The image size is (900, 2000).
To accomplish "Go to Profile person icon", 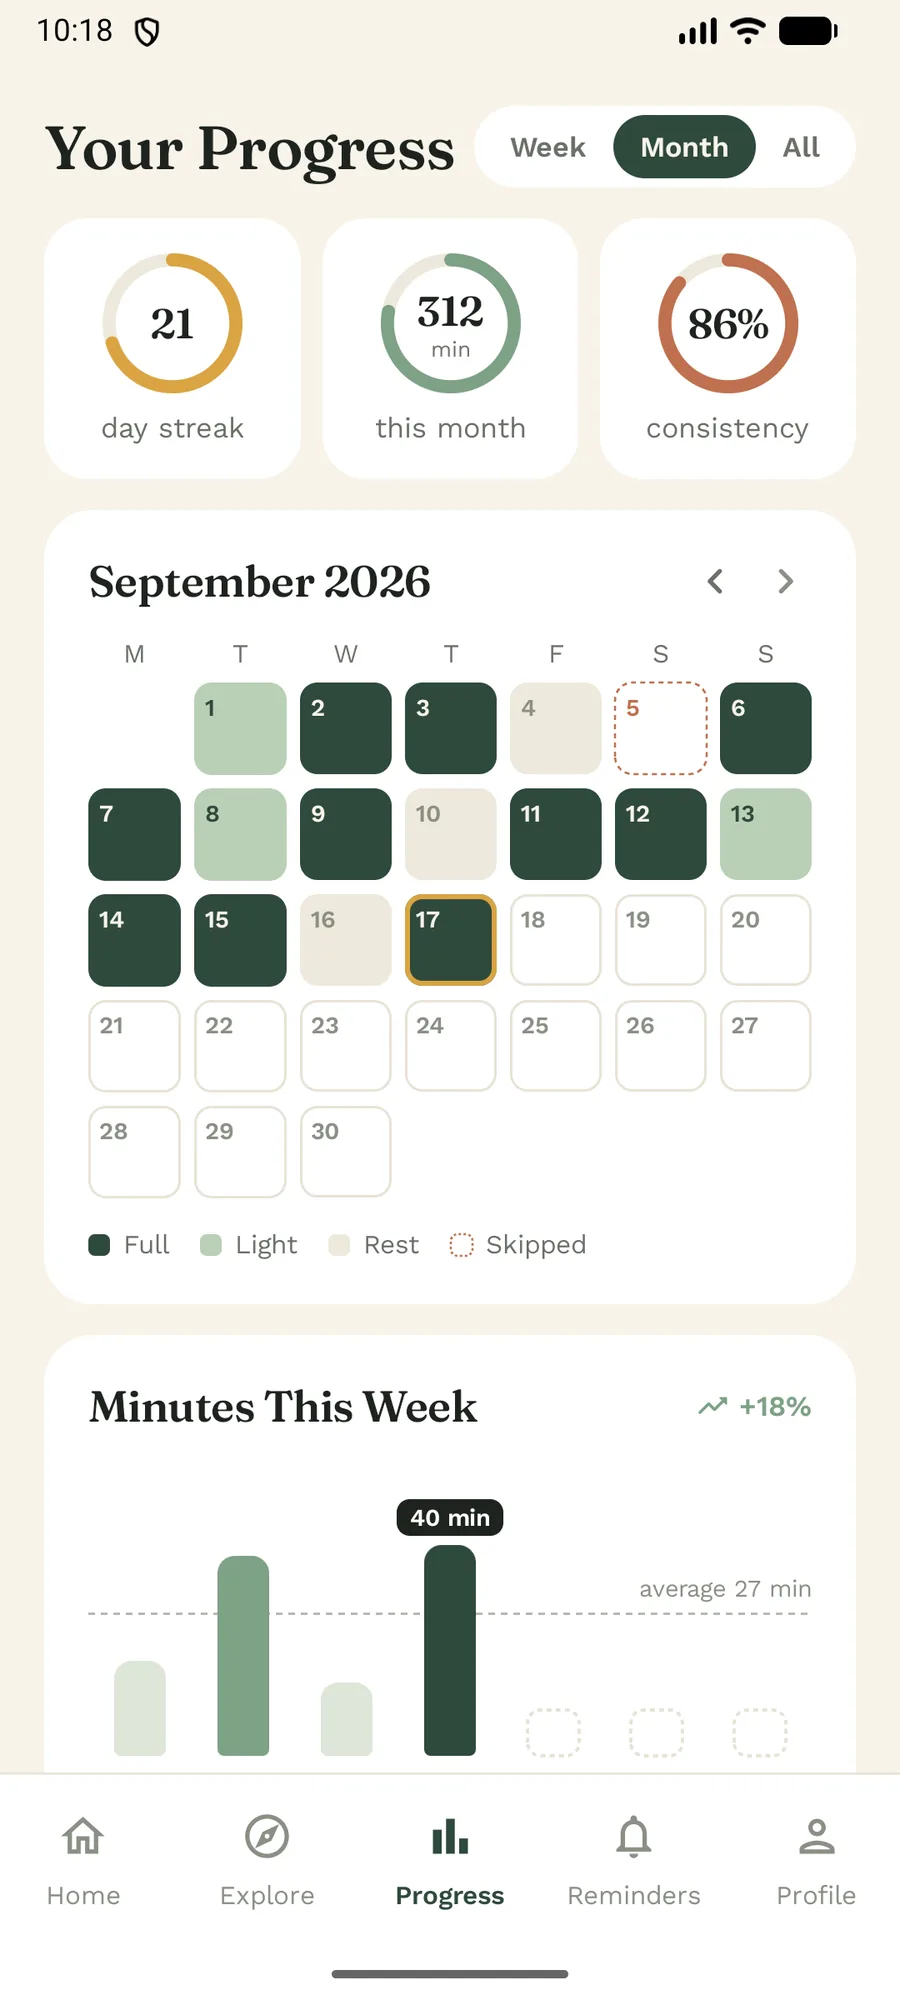I will (x=817, y=1836).
